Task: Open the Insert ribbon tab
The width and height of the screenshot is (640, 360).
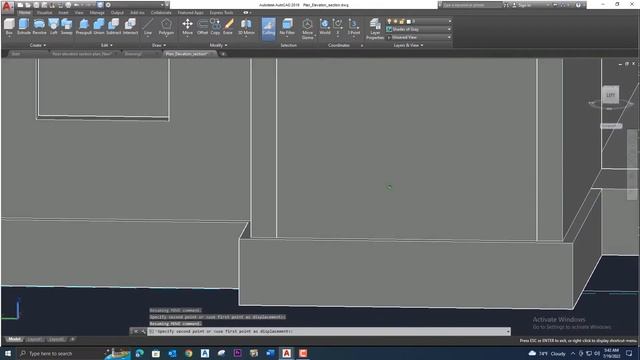Action: pos(63,13)
